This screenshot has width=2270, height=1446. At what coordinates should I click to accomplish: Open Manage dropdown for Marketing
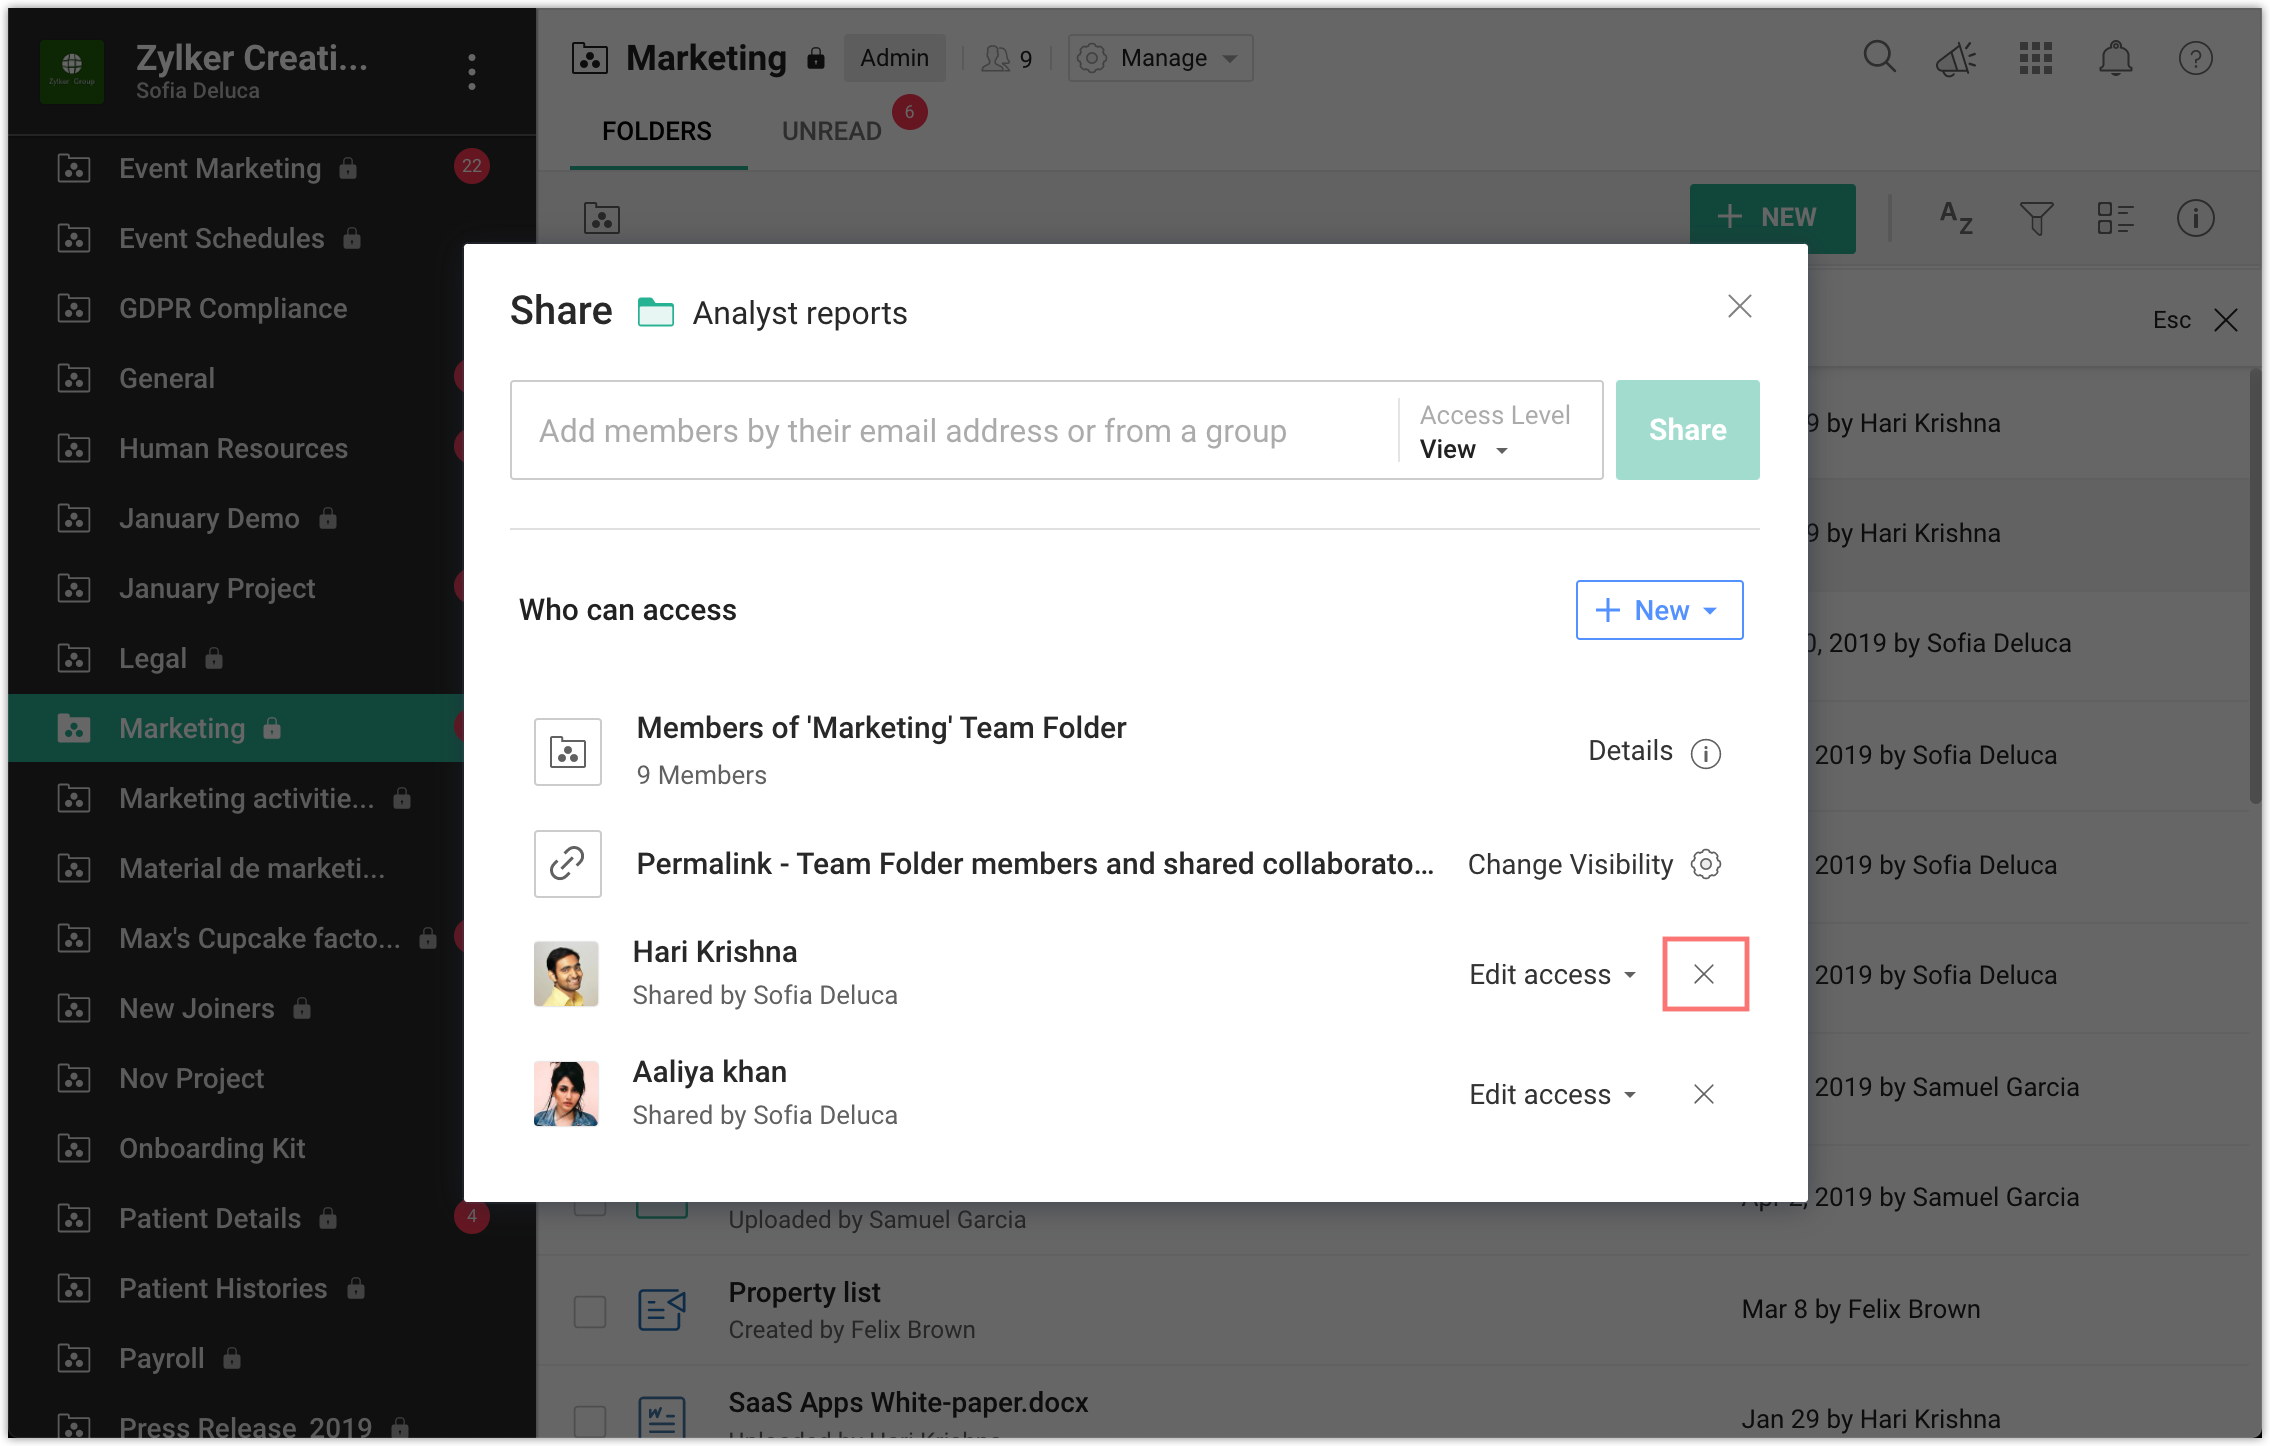coord(1160,58)
